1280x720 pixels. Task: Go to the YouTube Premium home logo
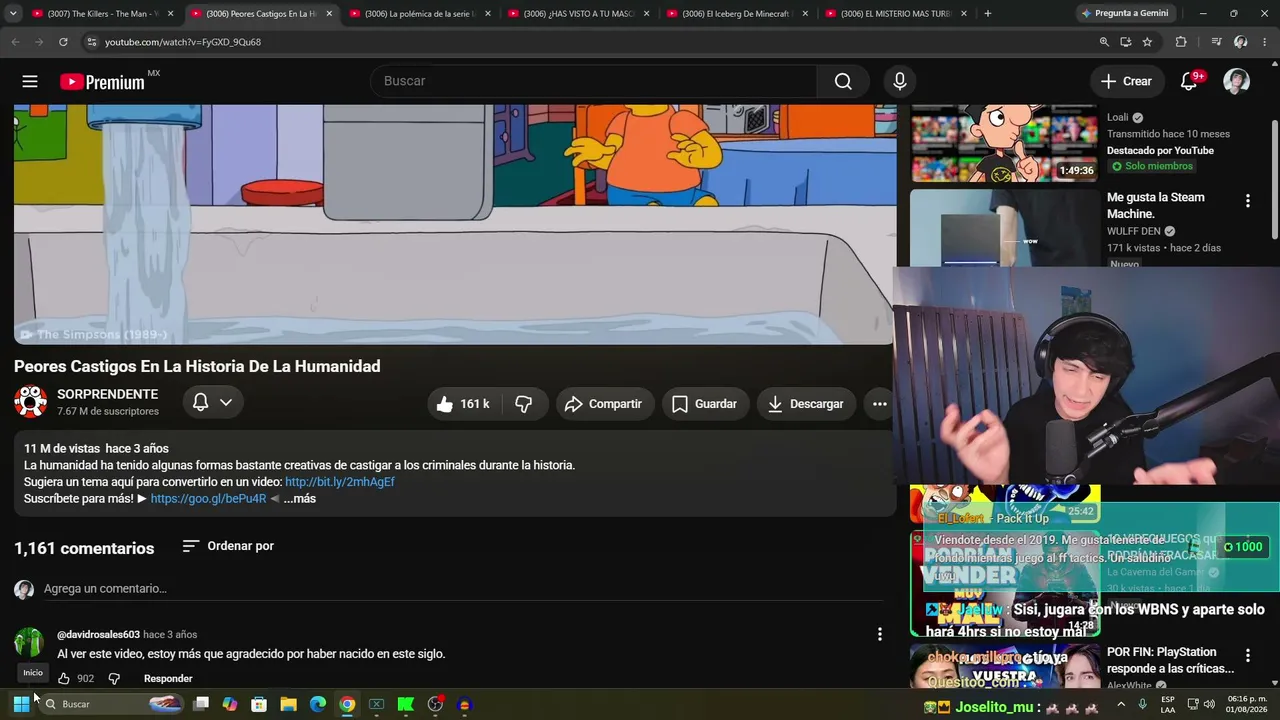pyautogui.click(x=103, y=82)
